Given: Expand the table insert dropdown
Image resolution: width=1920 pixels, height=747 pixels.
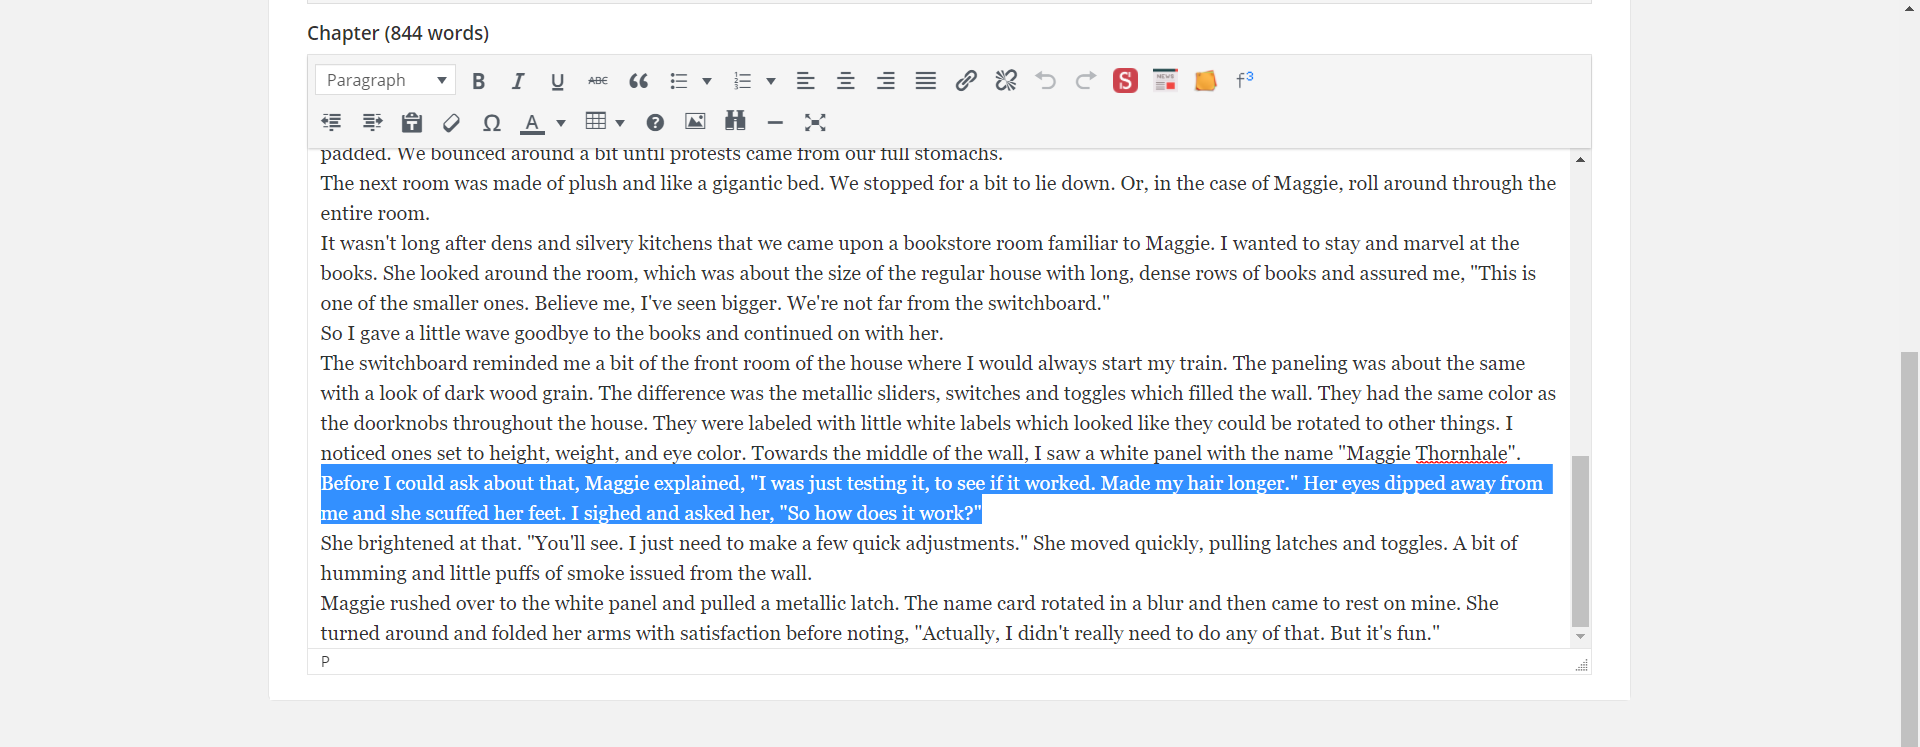Looking at the screenshot, I should point(620,123).
